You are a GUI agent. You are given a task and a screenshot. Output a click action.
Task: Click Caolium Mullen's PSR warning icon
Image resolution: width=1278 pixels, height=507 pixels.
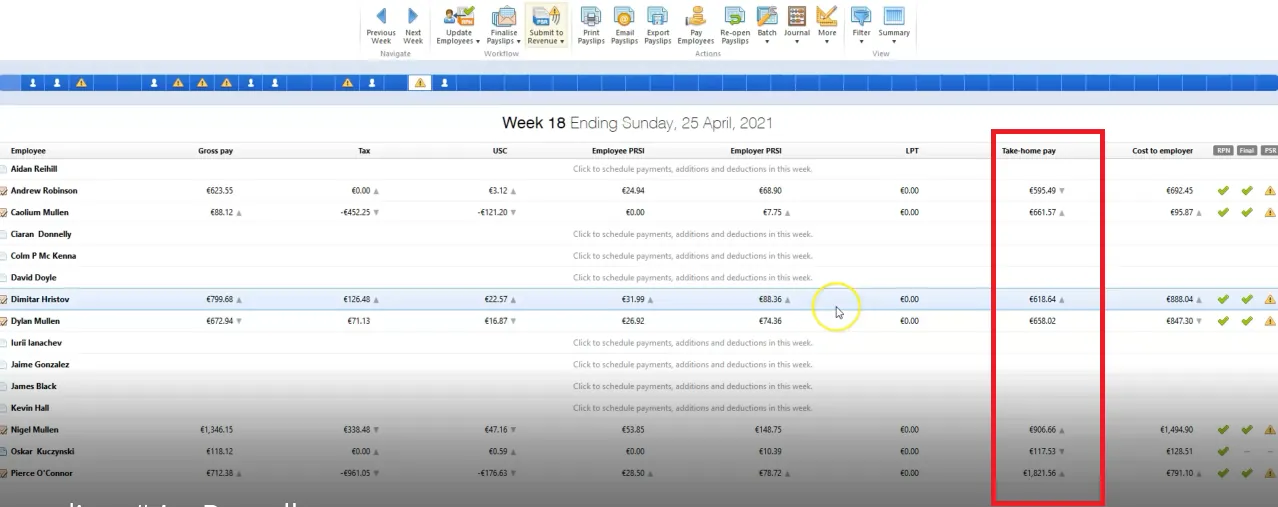click(1270, 212)
